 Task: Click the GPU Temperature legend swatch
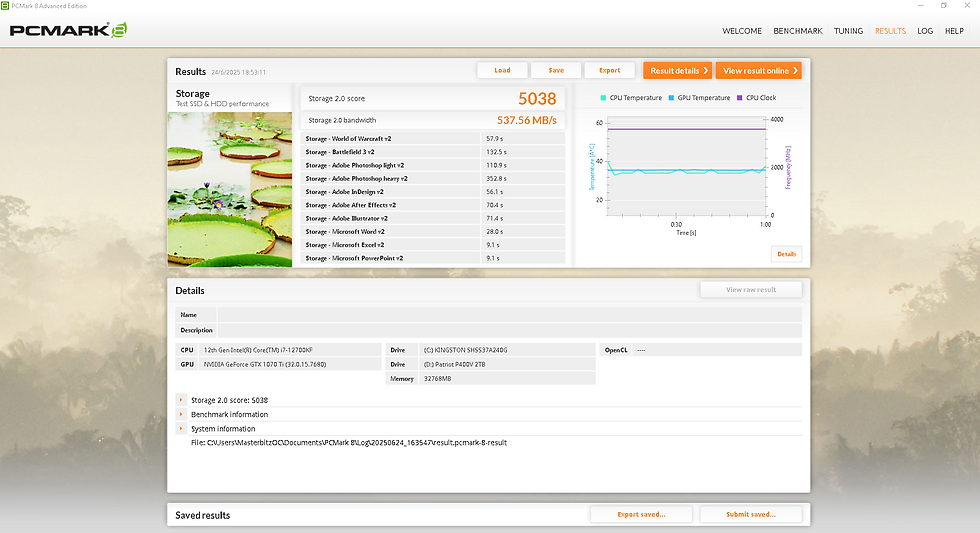pos(671,98)
